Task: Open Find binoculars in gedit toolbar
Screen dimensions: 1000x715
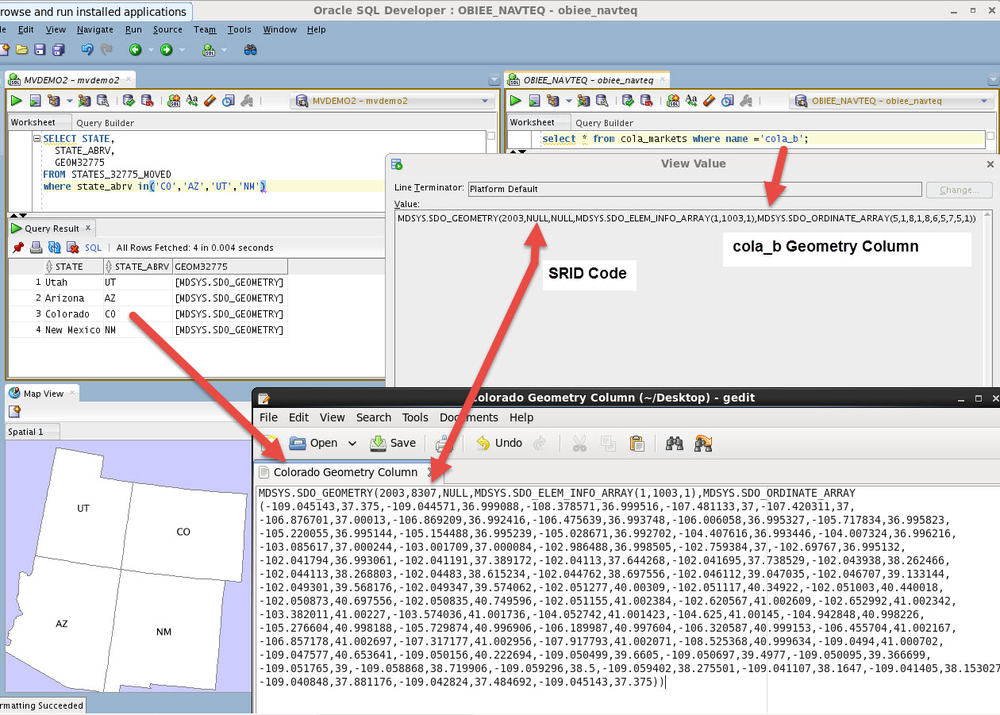Action: coord(674,443)
